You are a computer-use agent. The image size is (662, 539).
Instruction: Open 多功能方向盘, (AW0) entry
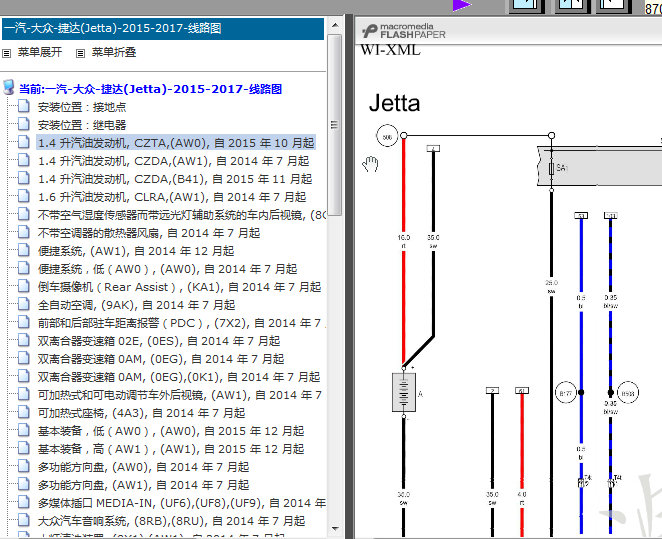coord(144,467)
